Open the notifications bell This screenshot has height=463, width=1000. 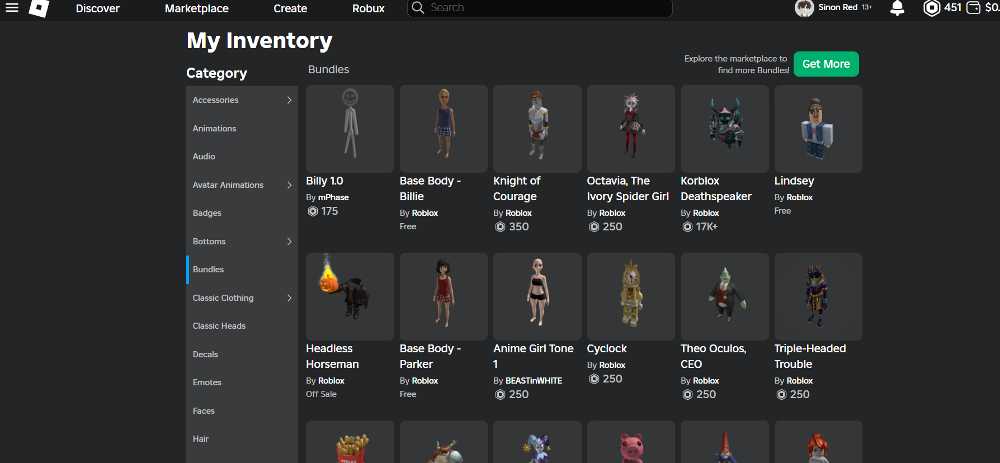click(x=897, y=8)
